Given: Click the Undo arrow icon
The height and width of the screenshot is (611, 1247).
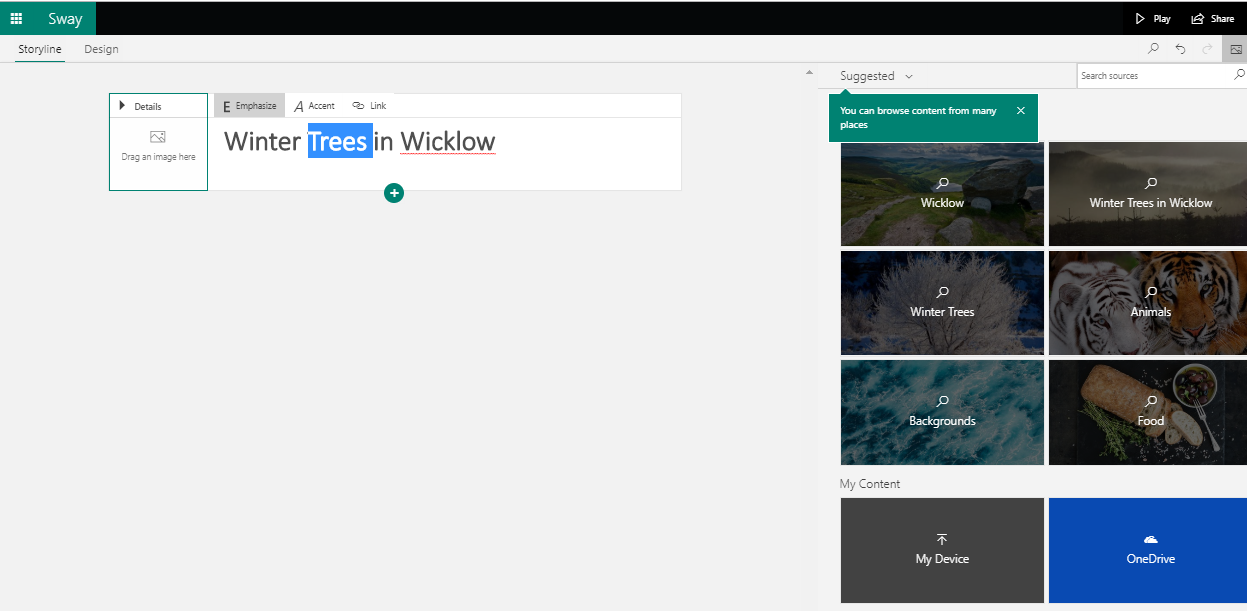Looking at the screenshot, I should [x=1180, y=48].
